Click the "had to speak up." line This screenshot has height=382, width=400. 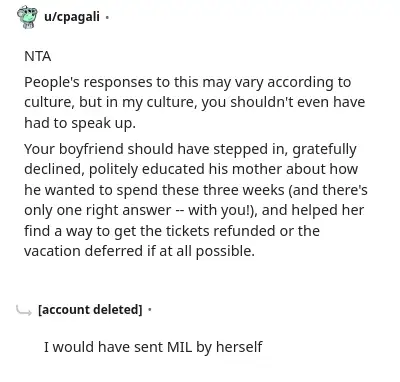tap(80, 123)
